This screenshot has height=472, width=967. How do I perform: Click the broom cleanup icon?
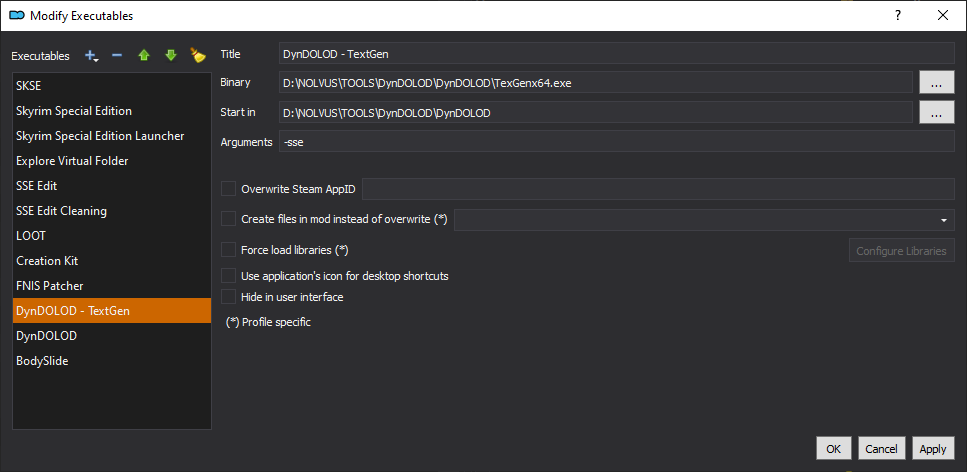[x=198, y=56]
